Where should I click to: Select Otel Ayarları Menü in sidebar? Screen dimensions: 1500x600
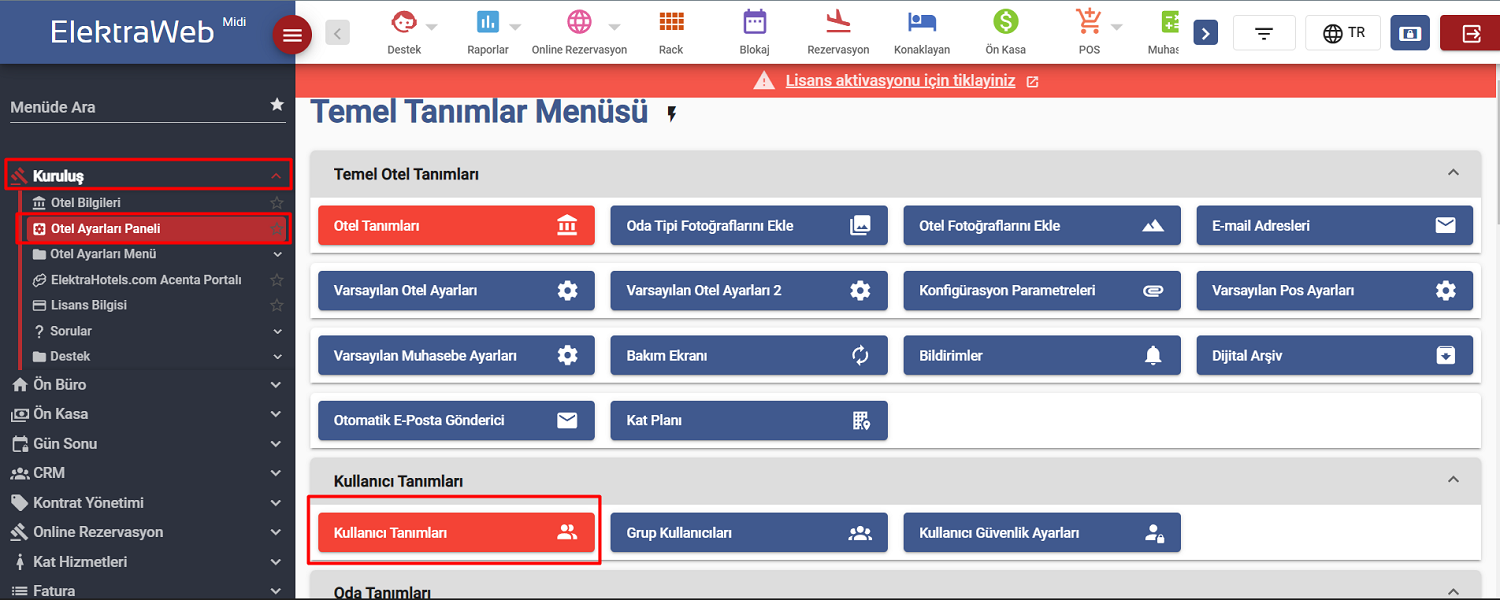click(103, 254)
